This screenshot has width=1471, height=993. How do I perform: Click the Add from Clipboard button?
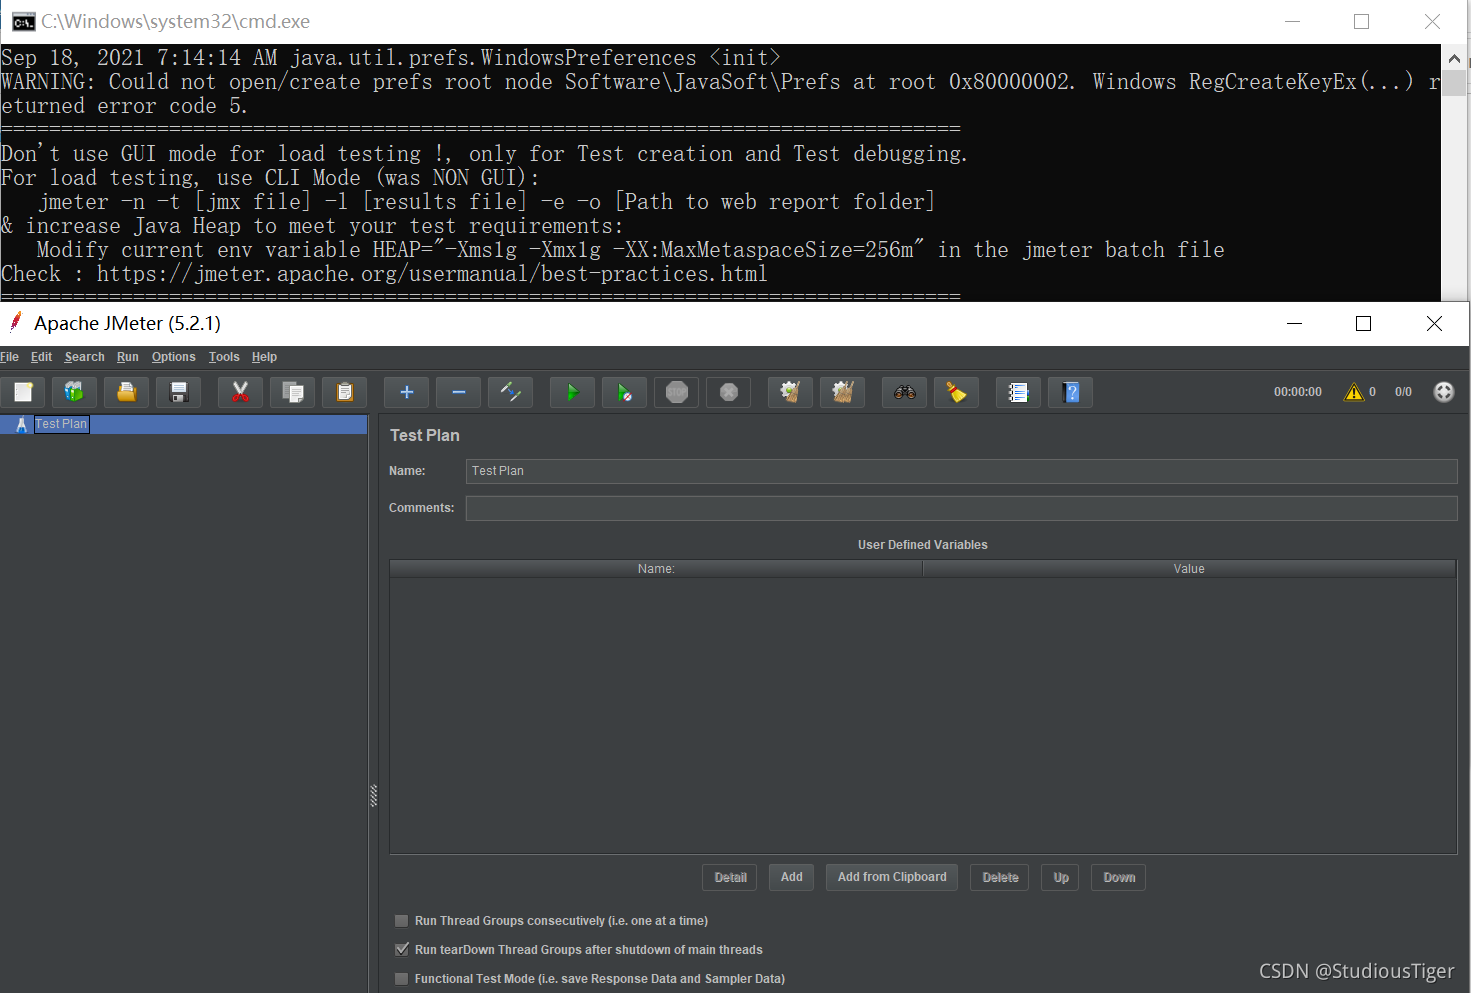pyautogui.click(x=891, y=877)
